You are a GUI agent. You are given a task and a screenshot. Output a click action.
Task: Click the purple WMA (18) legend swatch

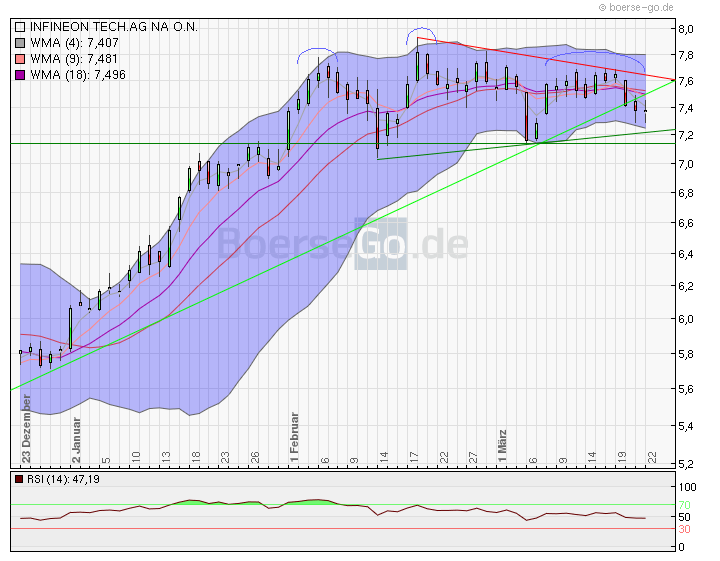click(x=20, y=75)
